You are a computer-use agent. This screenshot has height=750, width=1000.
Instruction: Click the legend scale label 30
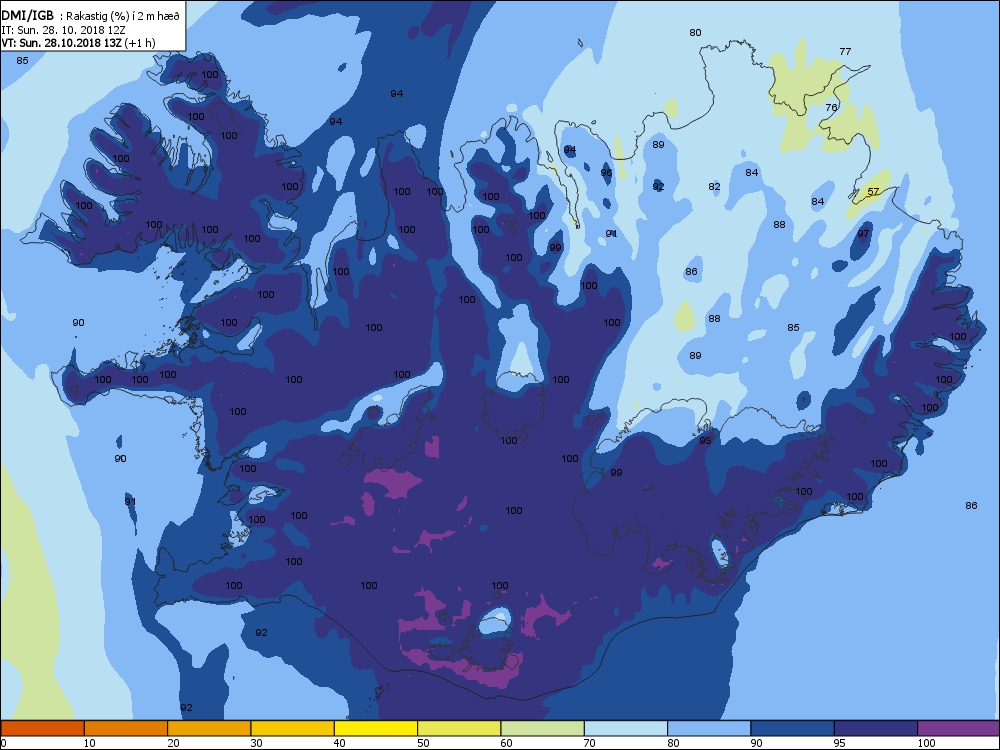tap(256, 743)
